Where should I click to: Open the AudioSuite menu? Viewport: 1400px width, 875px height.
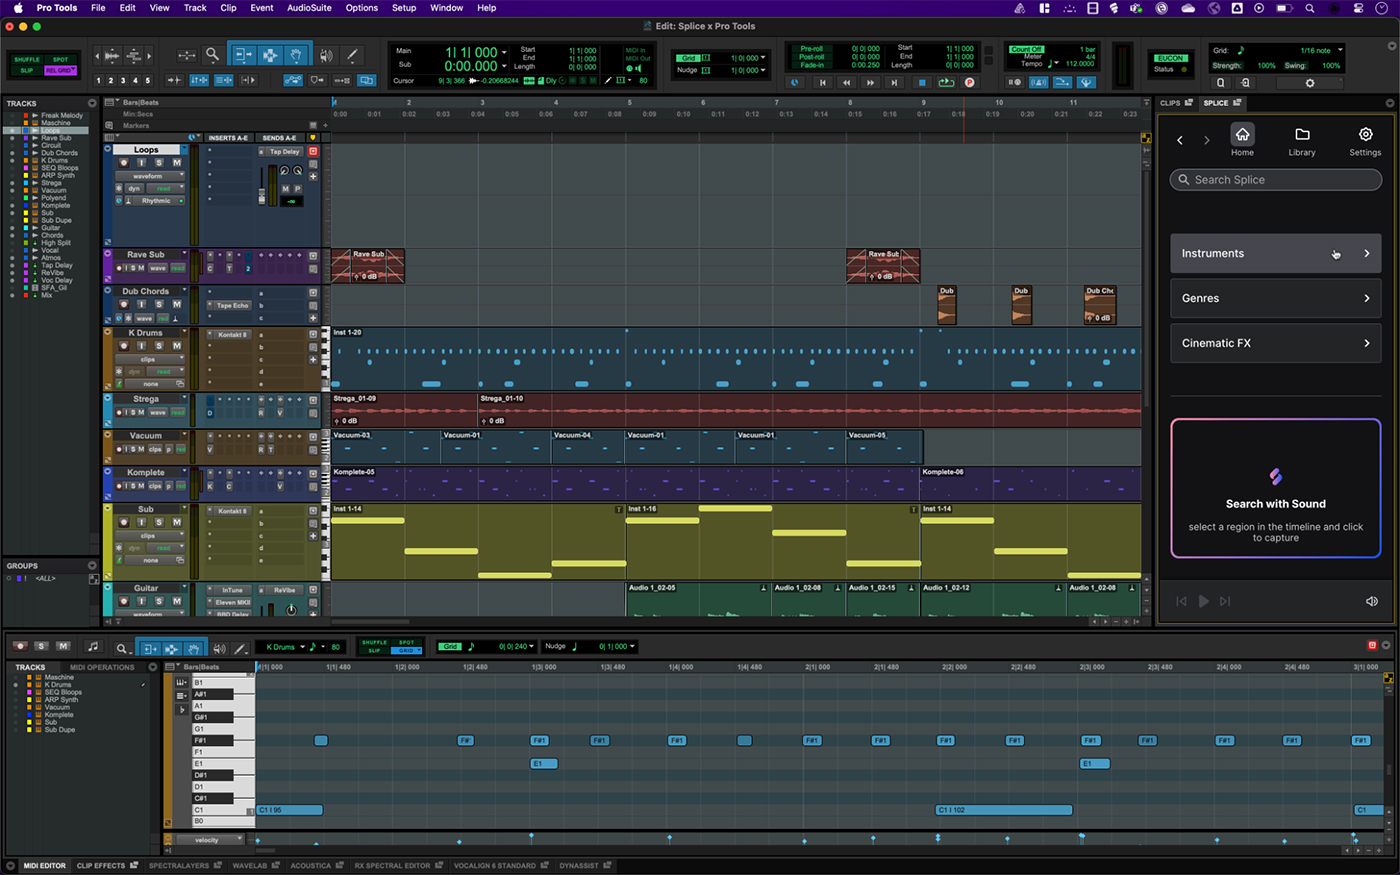tap(309, 8)
